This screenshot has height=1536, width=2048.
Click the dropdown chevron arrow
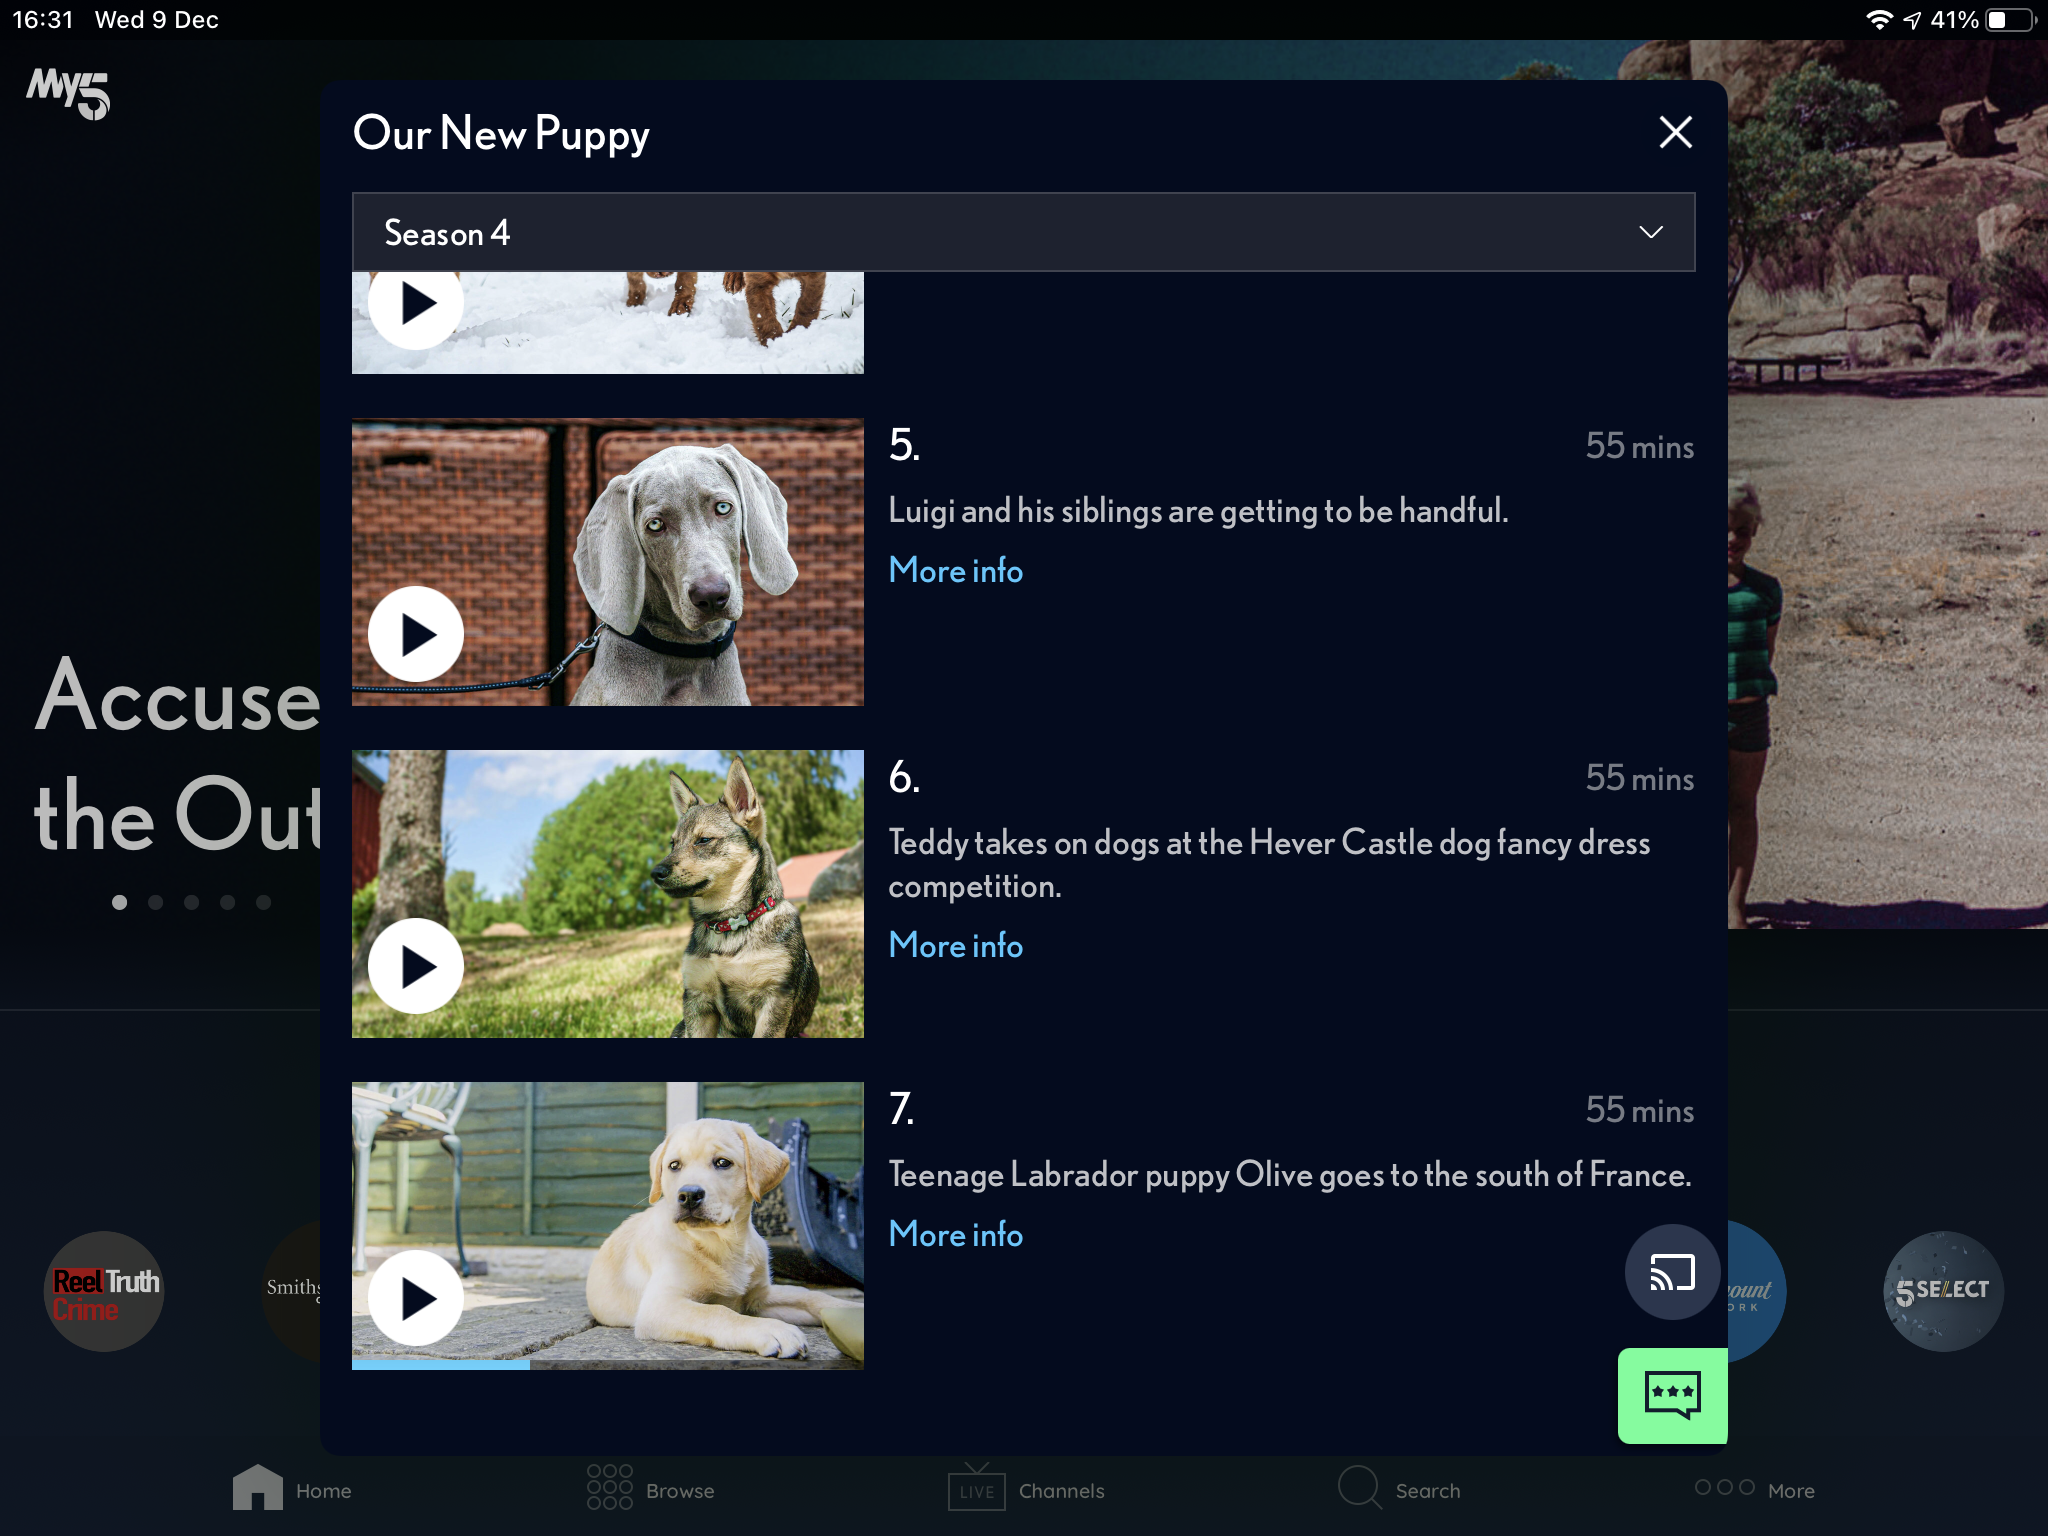click(x=1650, y=232)
